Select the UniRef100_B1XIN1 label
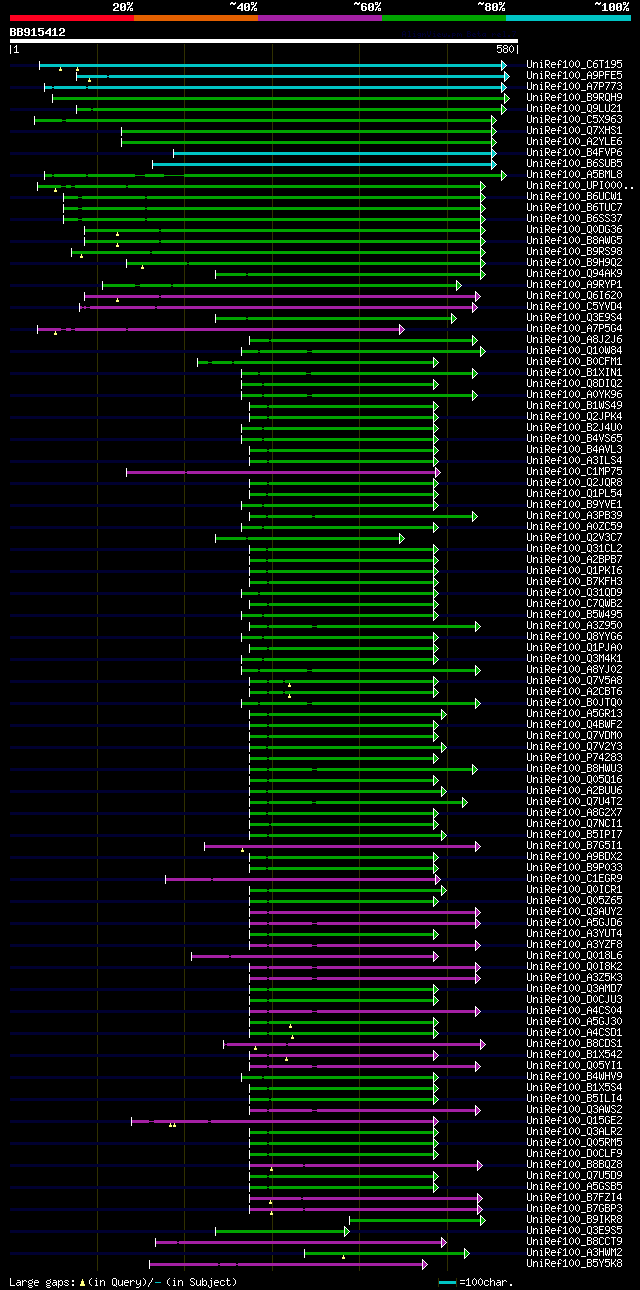The image size is (640, 1290). click(574, 372)
